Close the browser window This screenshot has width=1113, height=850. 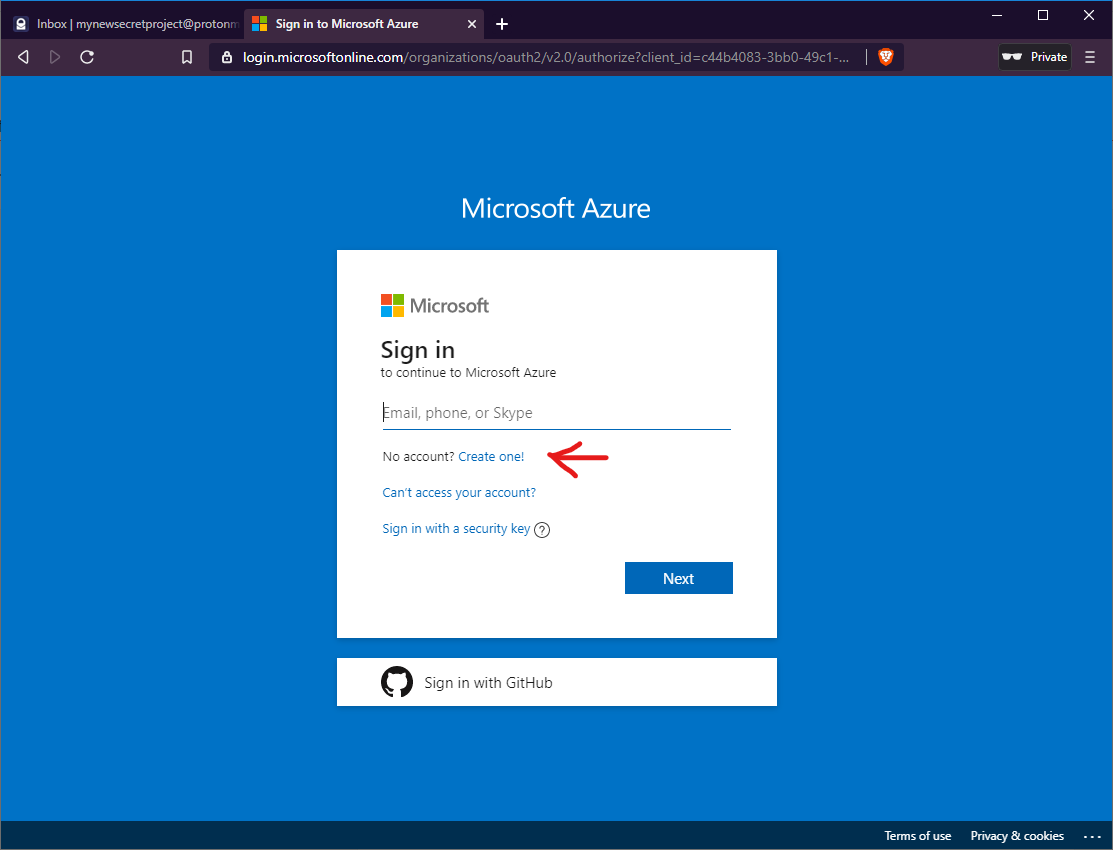click(1089, 15)
